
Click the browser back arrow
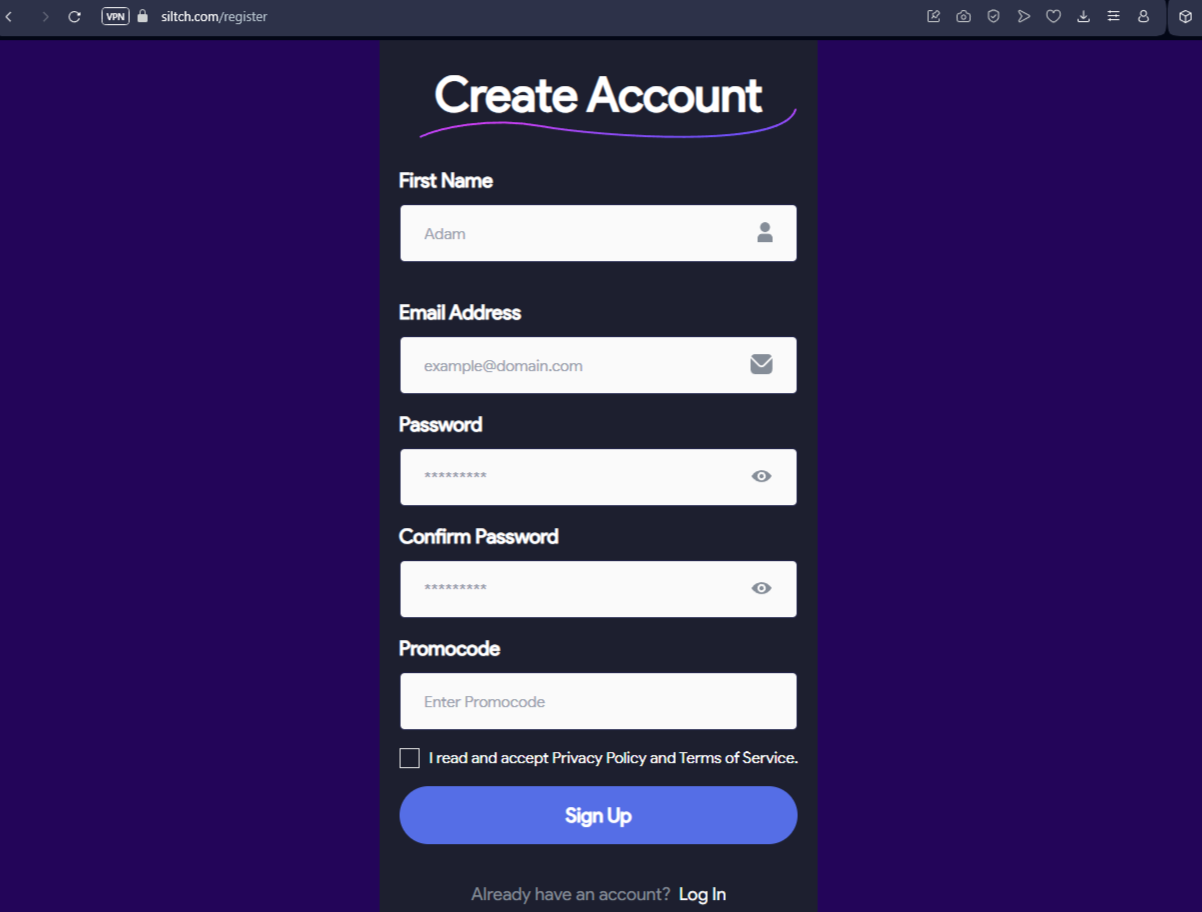click(x=9, y=17)
